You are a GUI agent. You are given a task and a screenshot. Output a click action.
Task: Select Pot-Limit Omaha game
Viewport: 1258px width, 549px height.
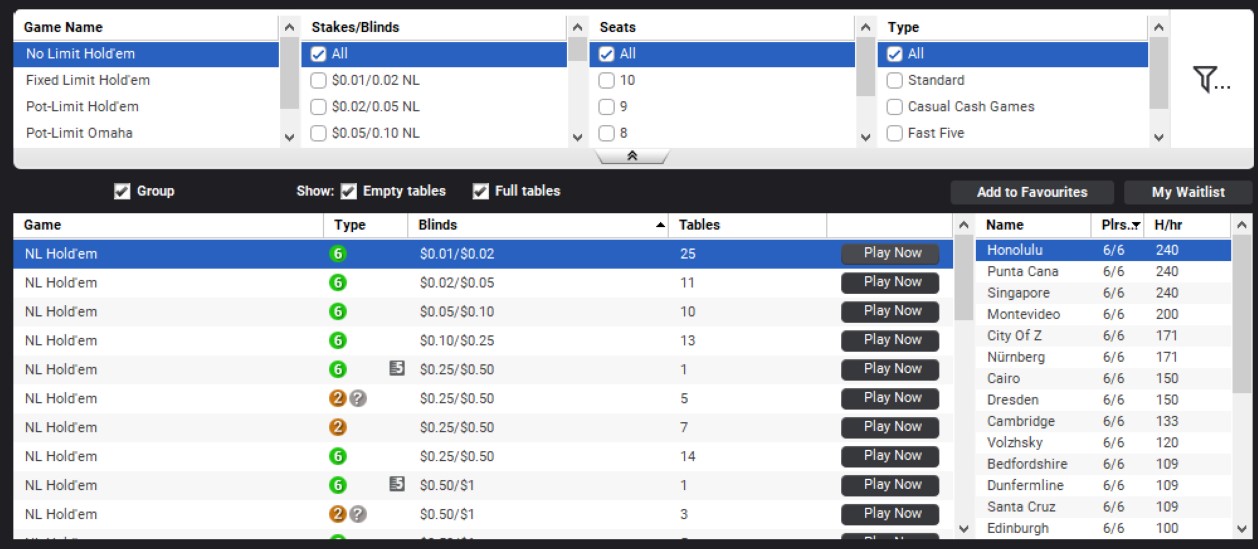(80, 133)
